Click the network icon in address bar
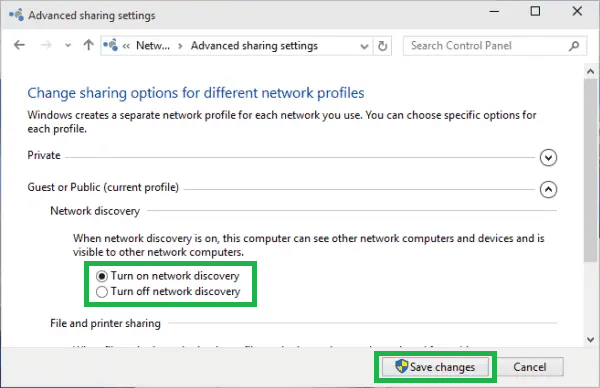 [x=111, y=46]
